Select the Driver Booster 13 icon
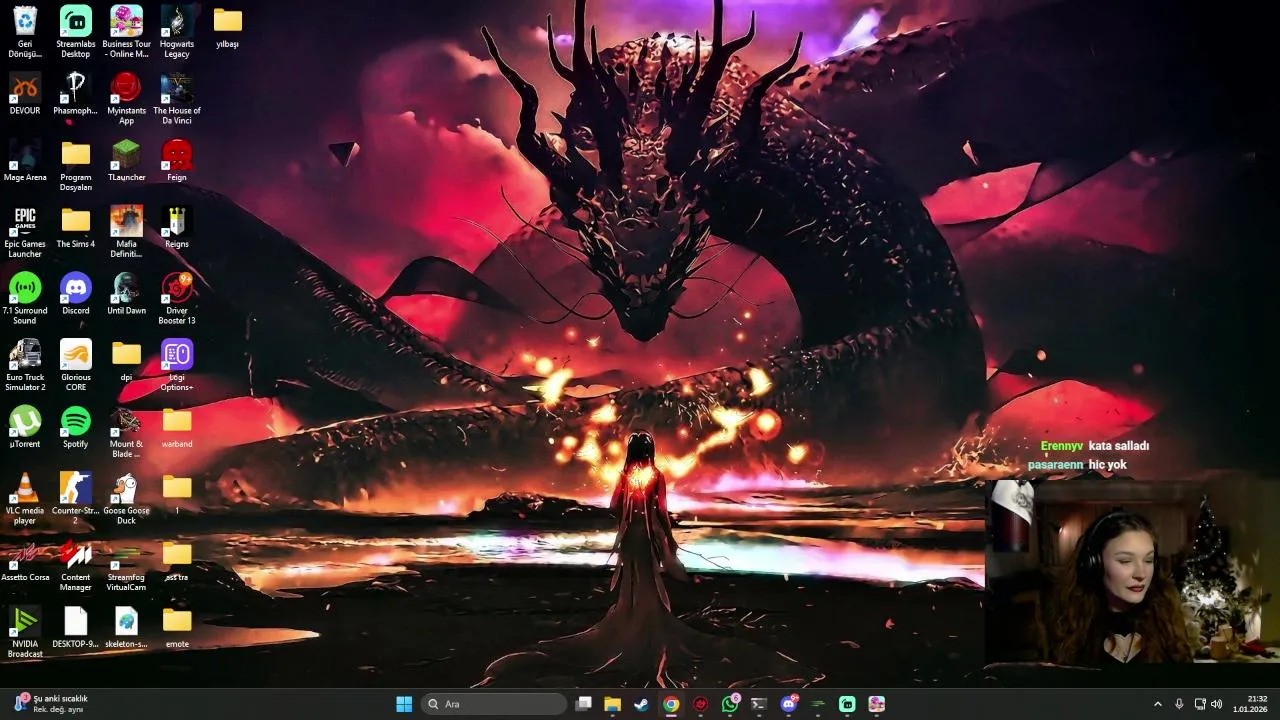Image resolution: width=1280 pixels, height=720 pixels. pyautogui.click(x=177, y=298)
